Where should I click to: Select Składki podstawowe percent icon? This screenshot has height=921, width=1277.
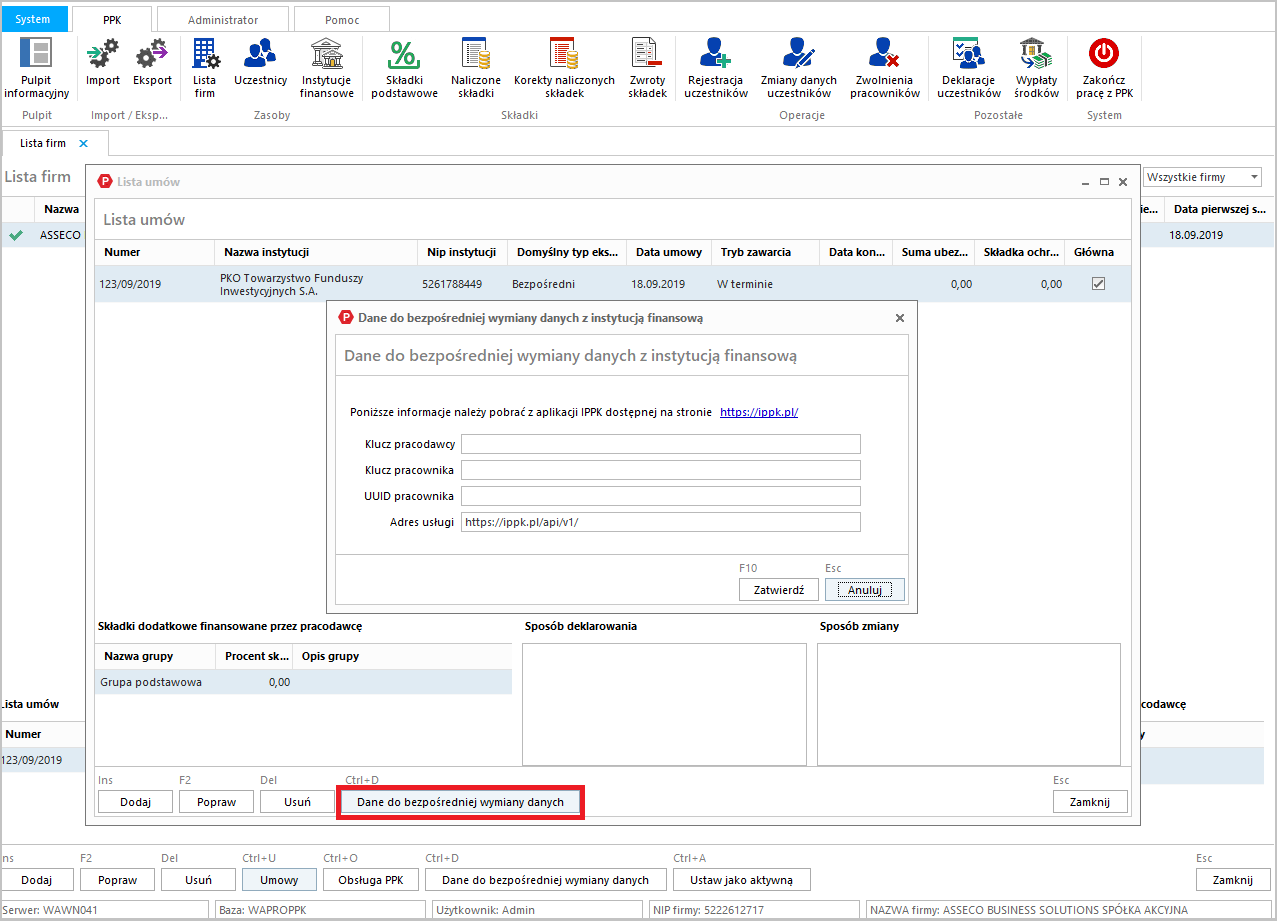click(404, 54)
